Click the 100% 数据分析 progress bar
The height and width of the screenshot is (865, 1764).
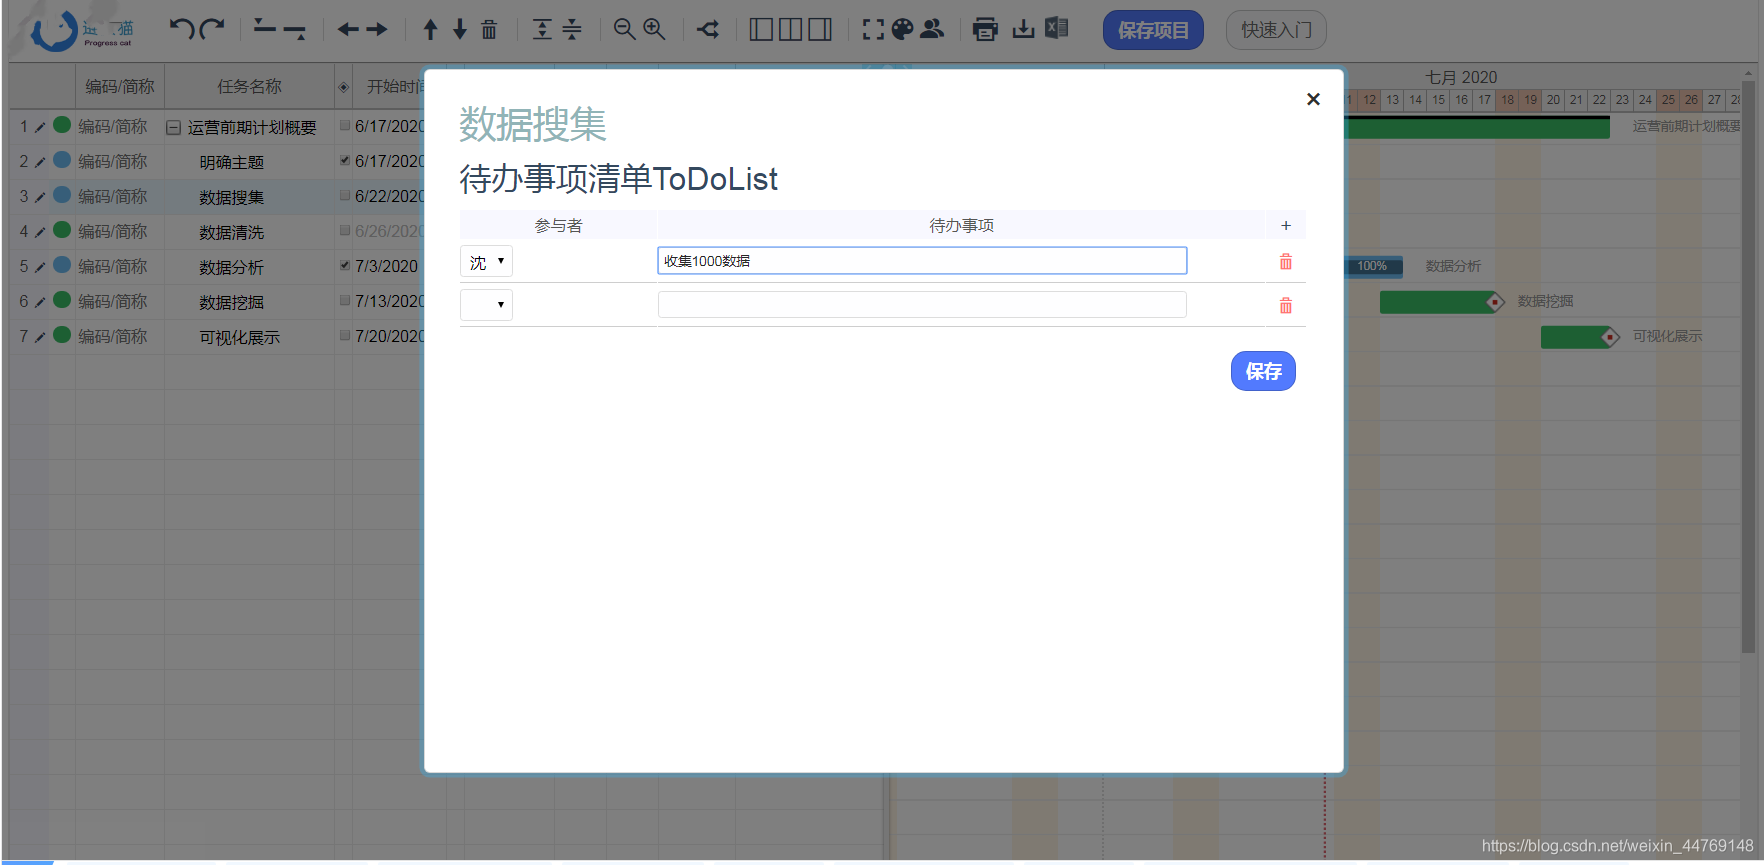click(x=1374, y=266)
